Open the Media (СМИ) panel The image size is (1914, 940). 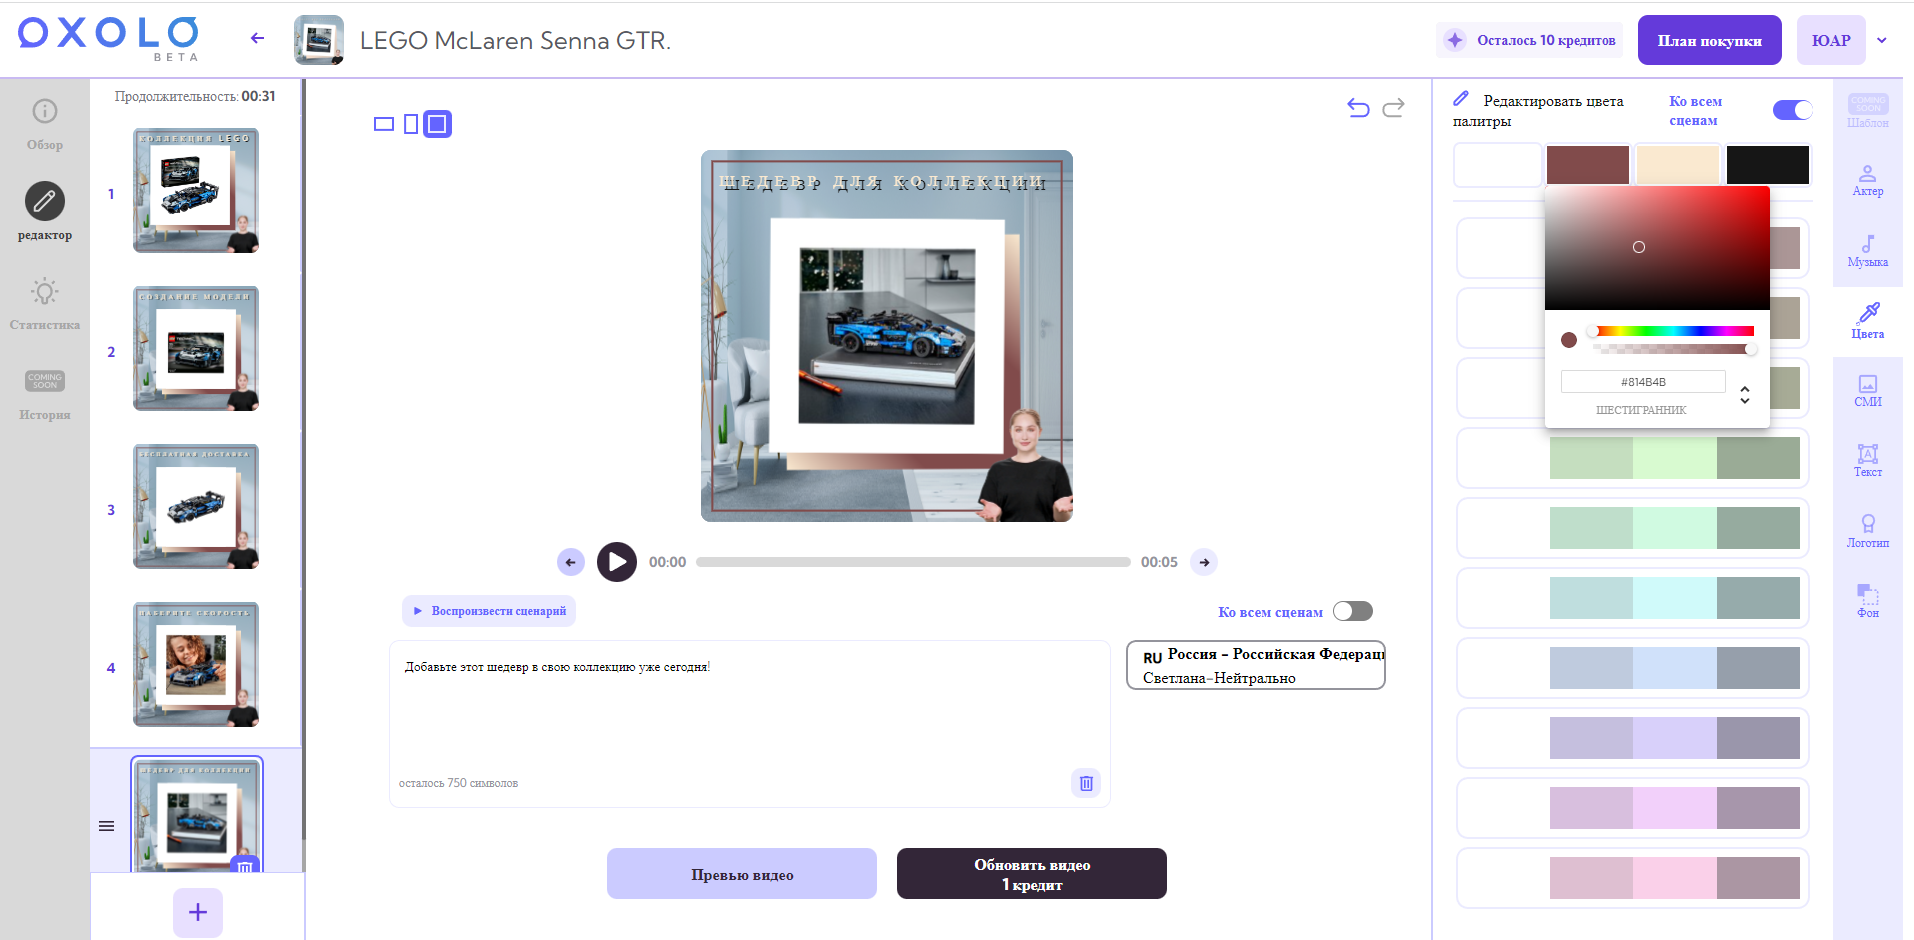tap(1868, 391)
